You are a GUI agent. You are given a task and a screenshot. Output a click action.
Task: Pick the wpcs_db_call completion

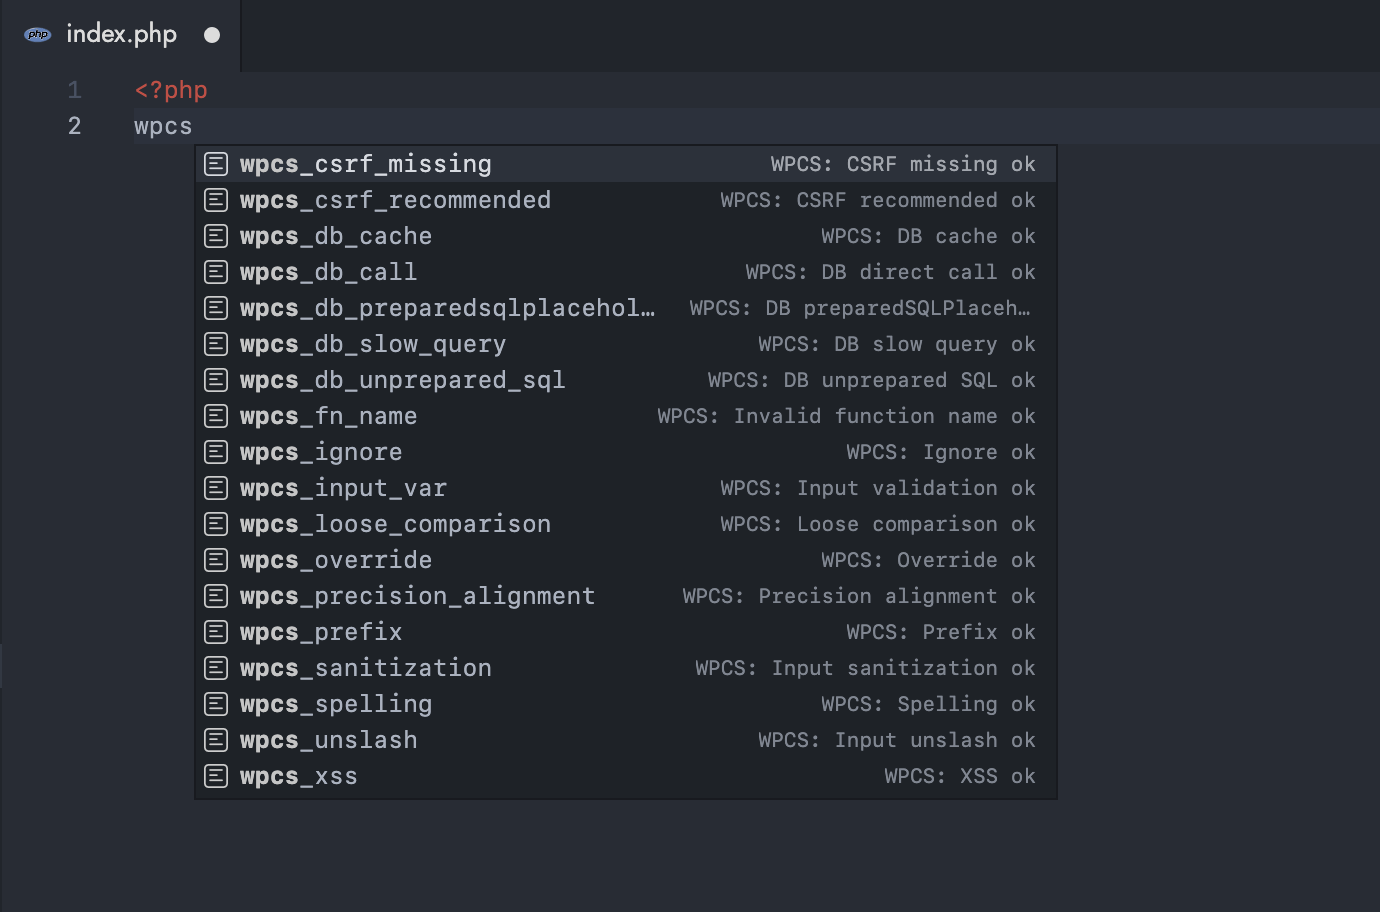pos(626,272)
